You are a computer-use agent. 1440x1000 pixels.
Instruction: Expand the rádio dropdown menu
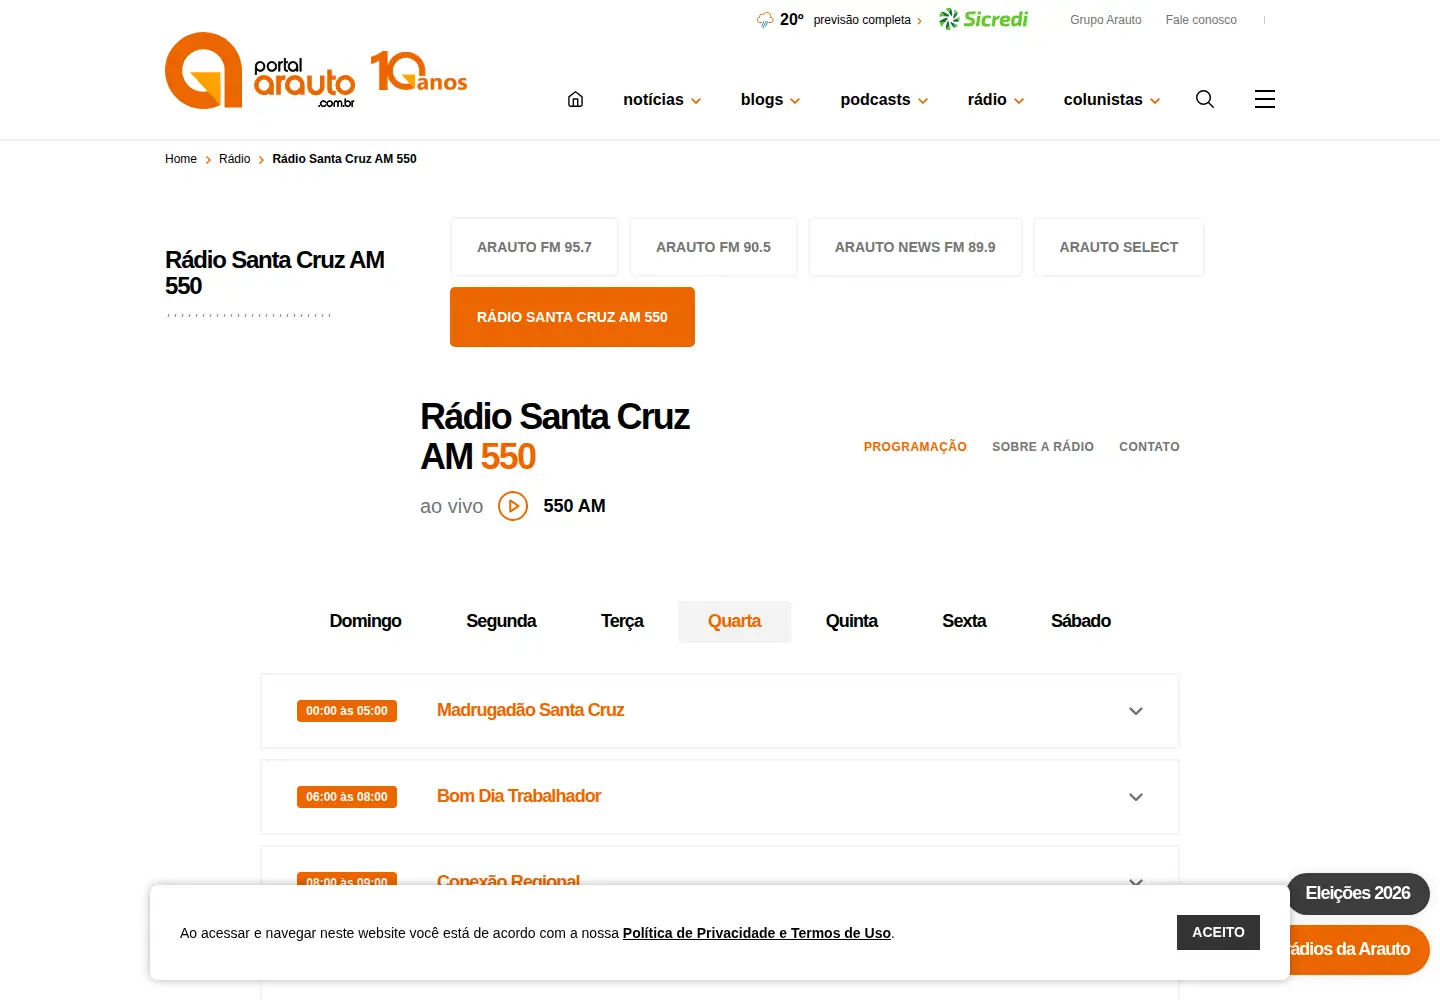point(995,100)
